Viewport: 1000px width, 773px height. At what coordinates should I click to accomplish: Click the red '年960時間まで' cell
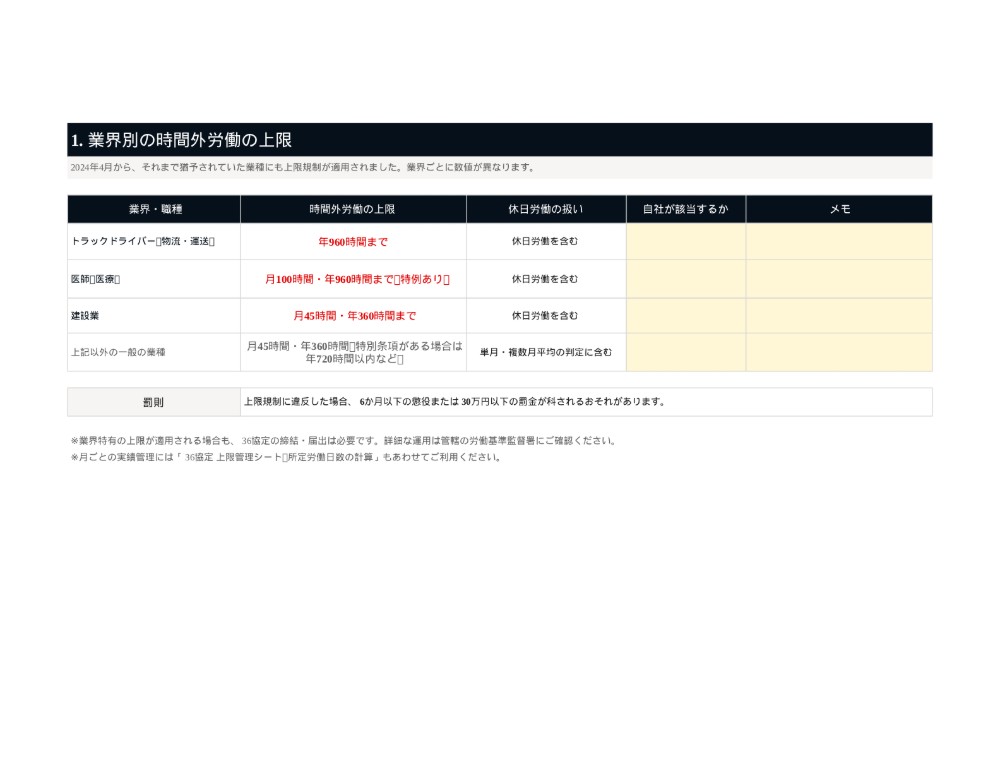[353, 242]
